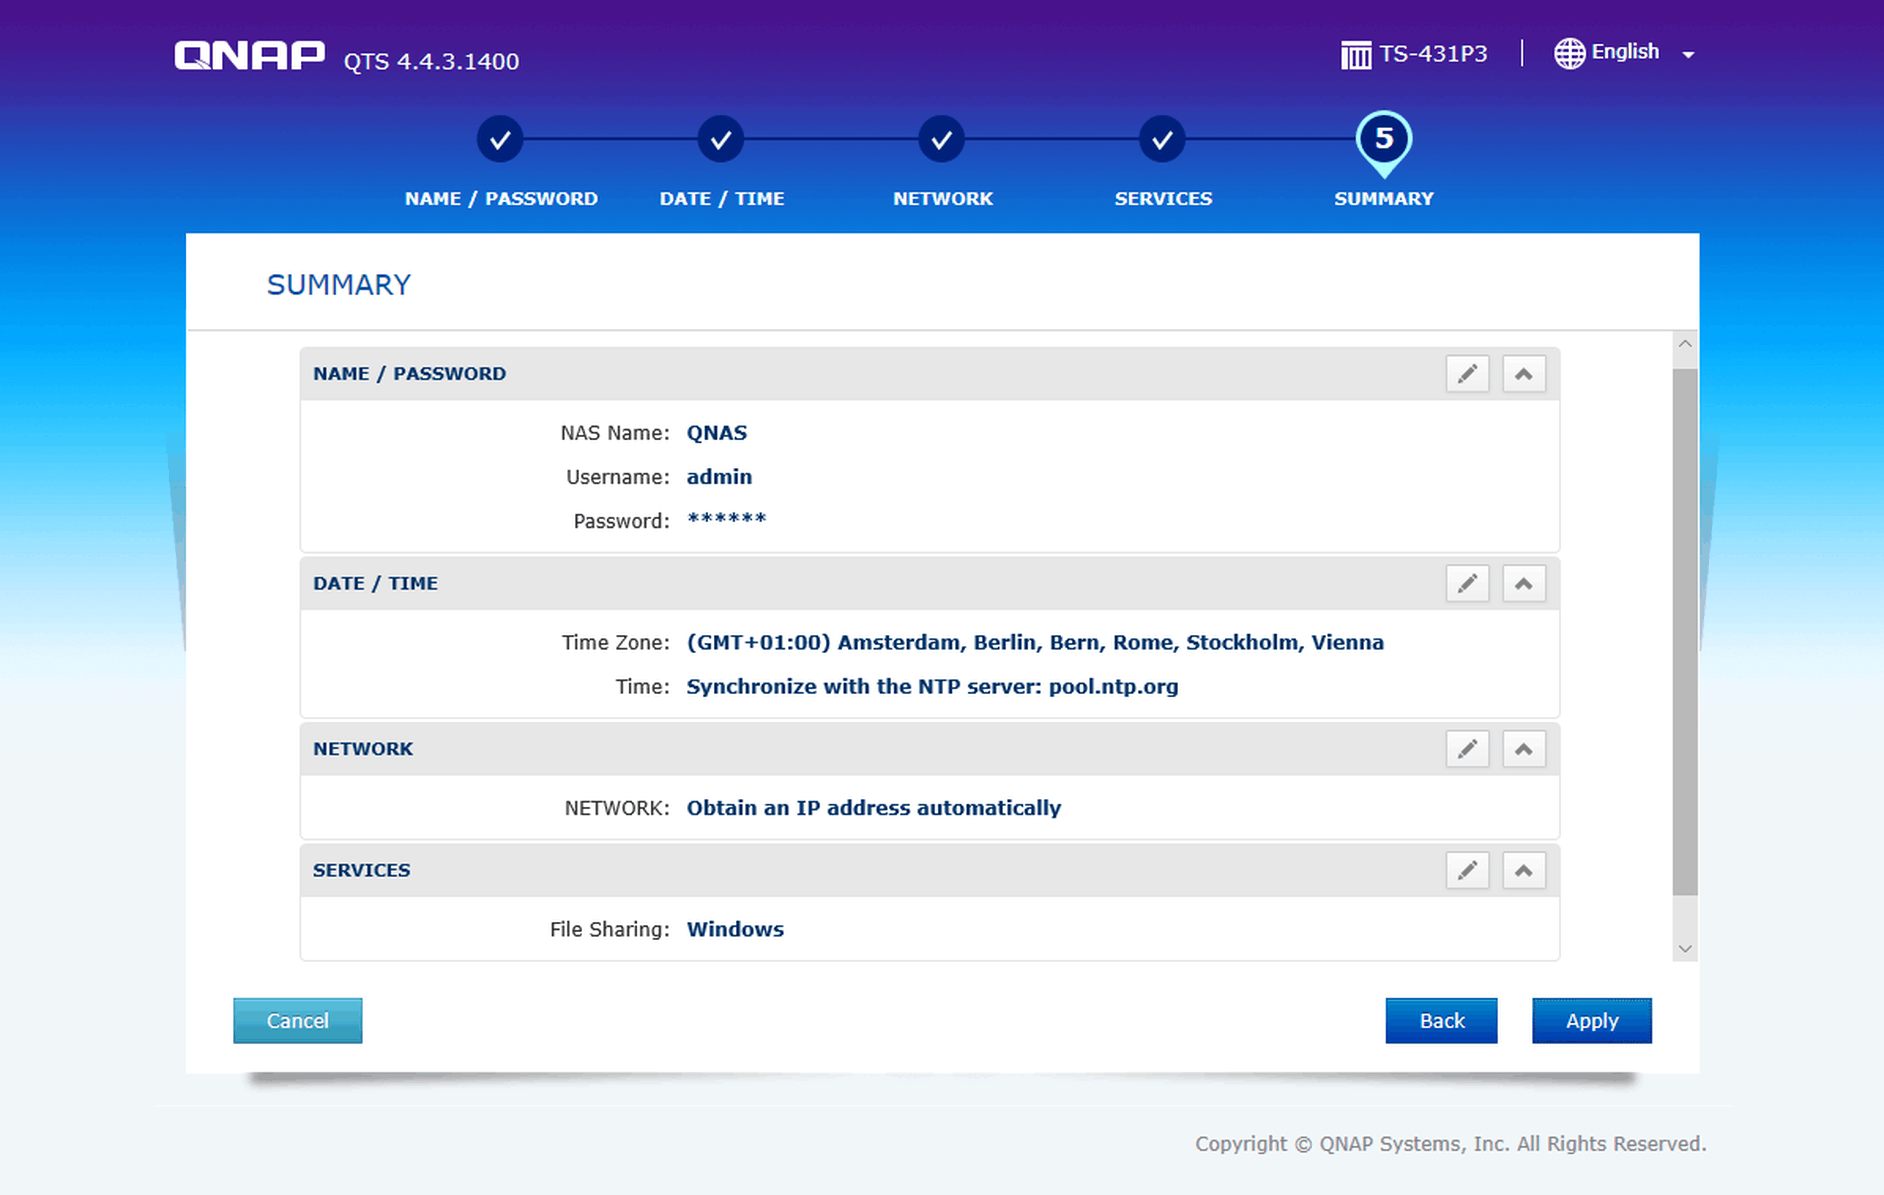Go to the Name / Password step checkmark
Image resolution: width=1884 pixels, height=1195 pixels.
500,139
